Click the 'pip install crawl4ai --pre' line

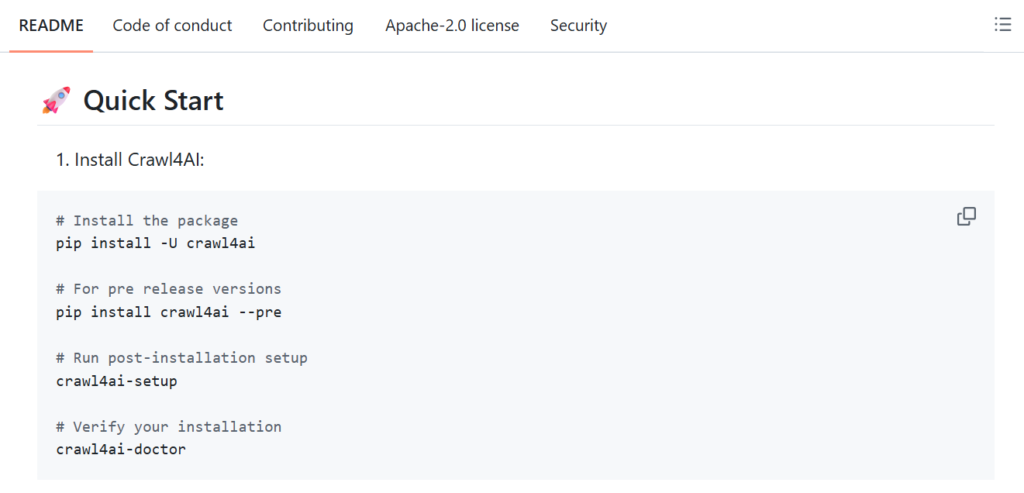click(168, 312)
